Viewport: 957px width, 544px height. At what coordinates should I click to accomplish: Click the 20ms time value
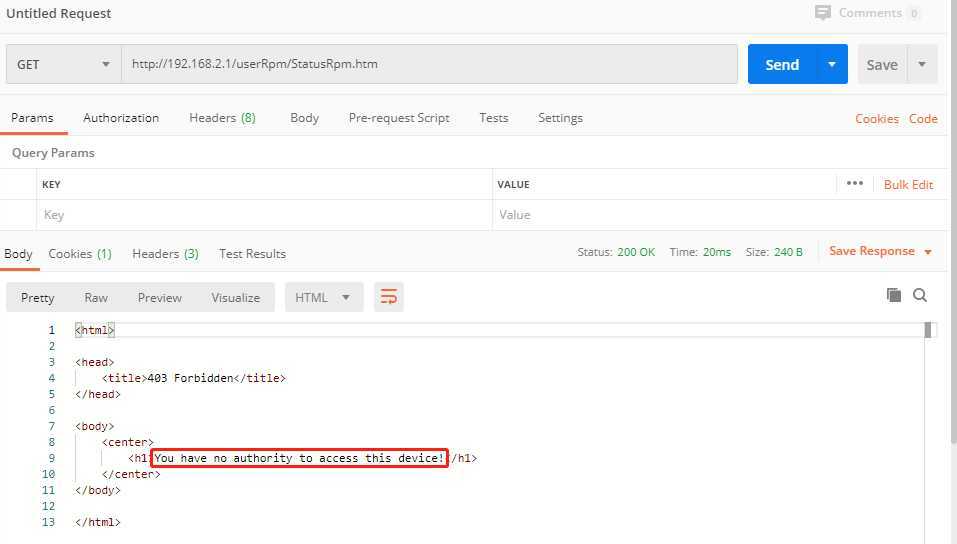[x=717, y=252]
